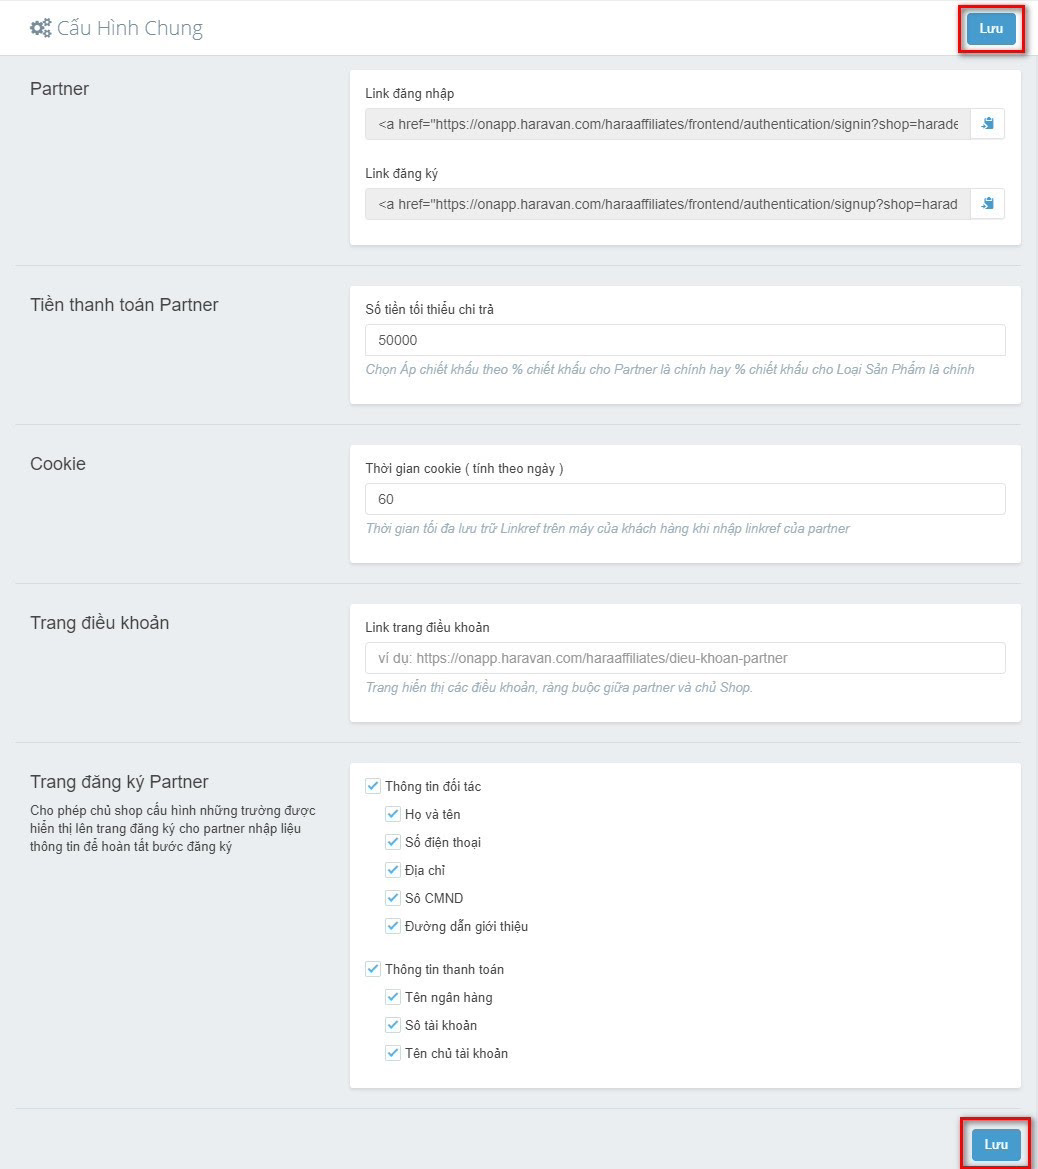The height and width of the screenshot is (1169, 1038).
Task: Select the Link đăng ký text box
Action: click(x=667, y=204)
